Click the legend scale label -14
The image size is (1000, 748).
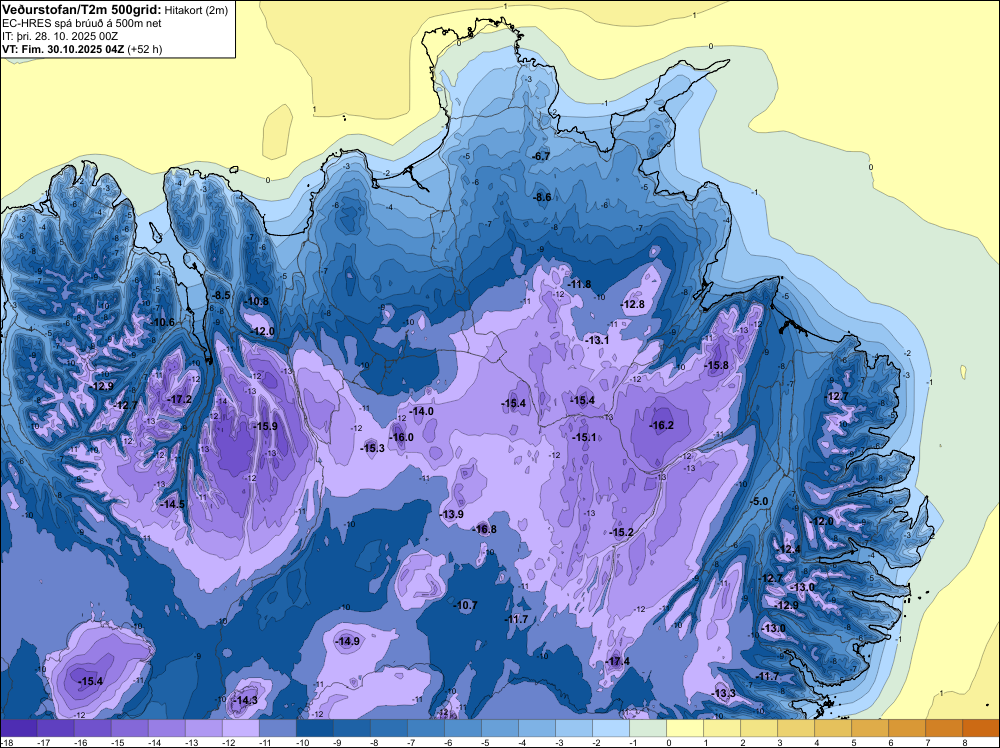(x=155, y=742)
